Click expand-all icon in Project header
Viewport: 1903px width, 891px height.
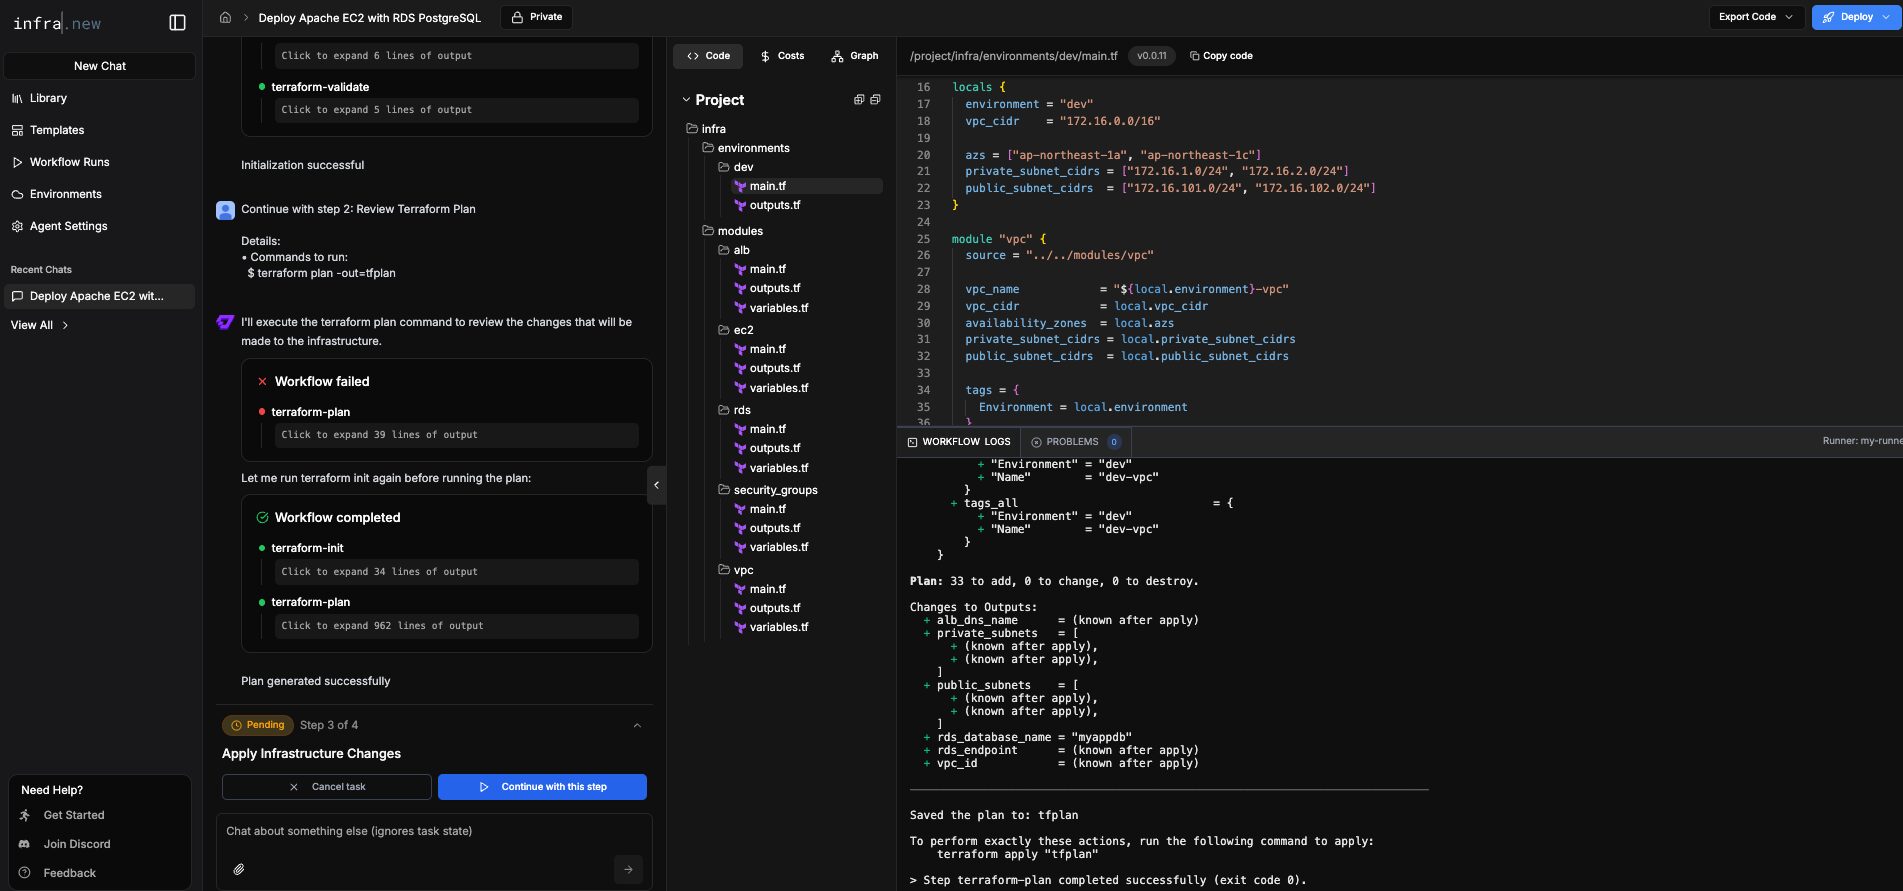pyautogui.click(x=858, y=100)
